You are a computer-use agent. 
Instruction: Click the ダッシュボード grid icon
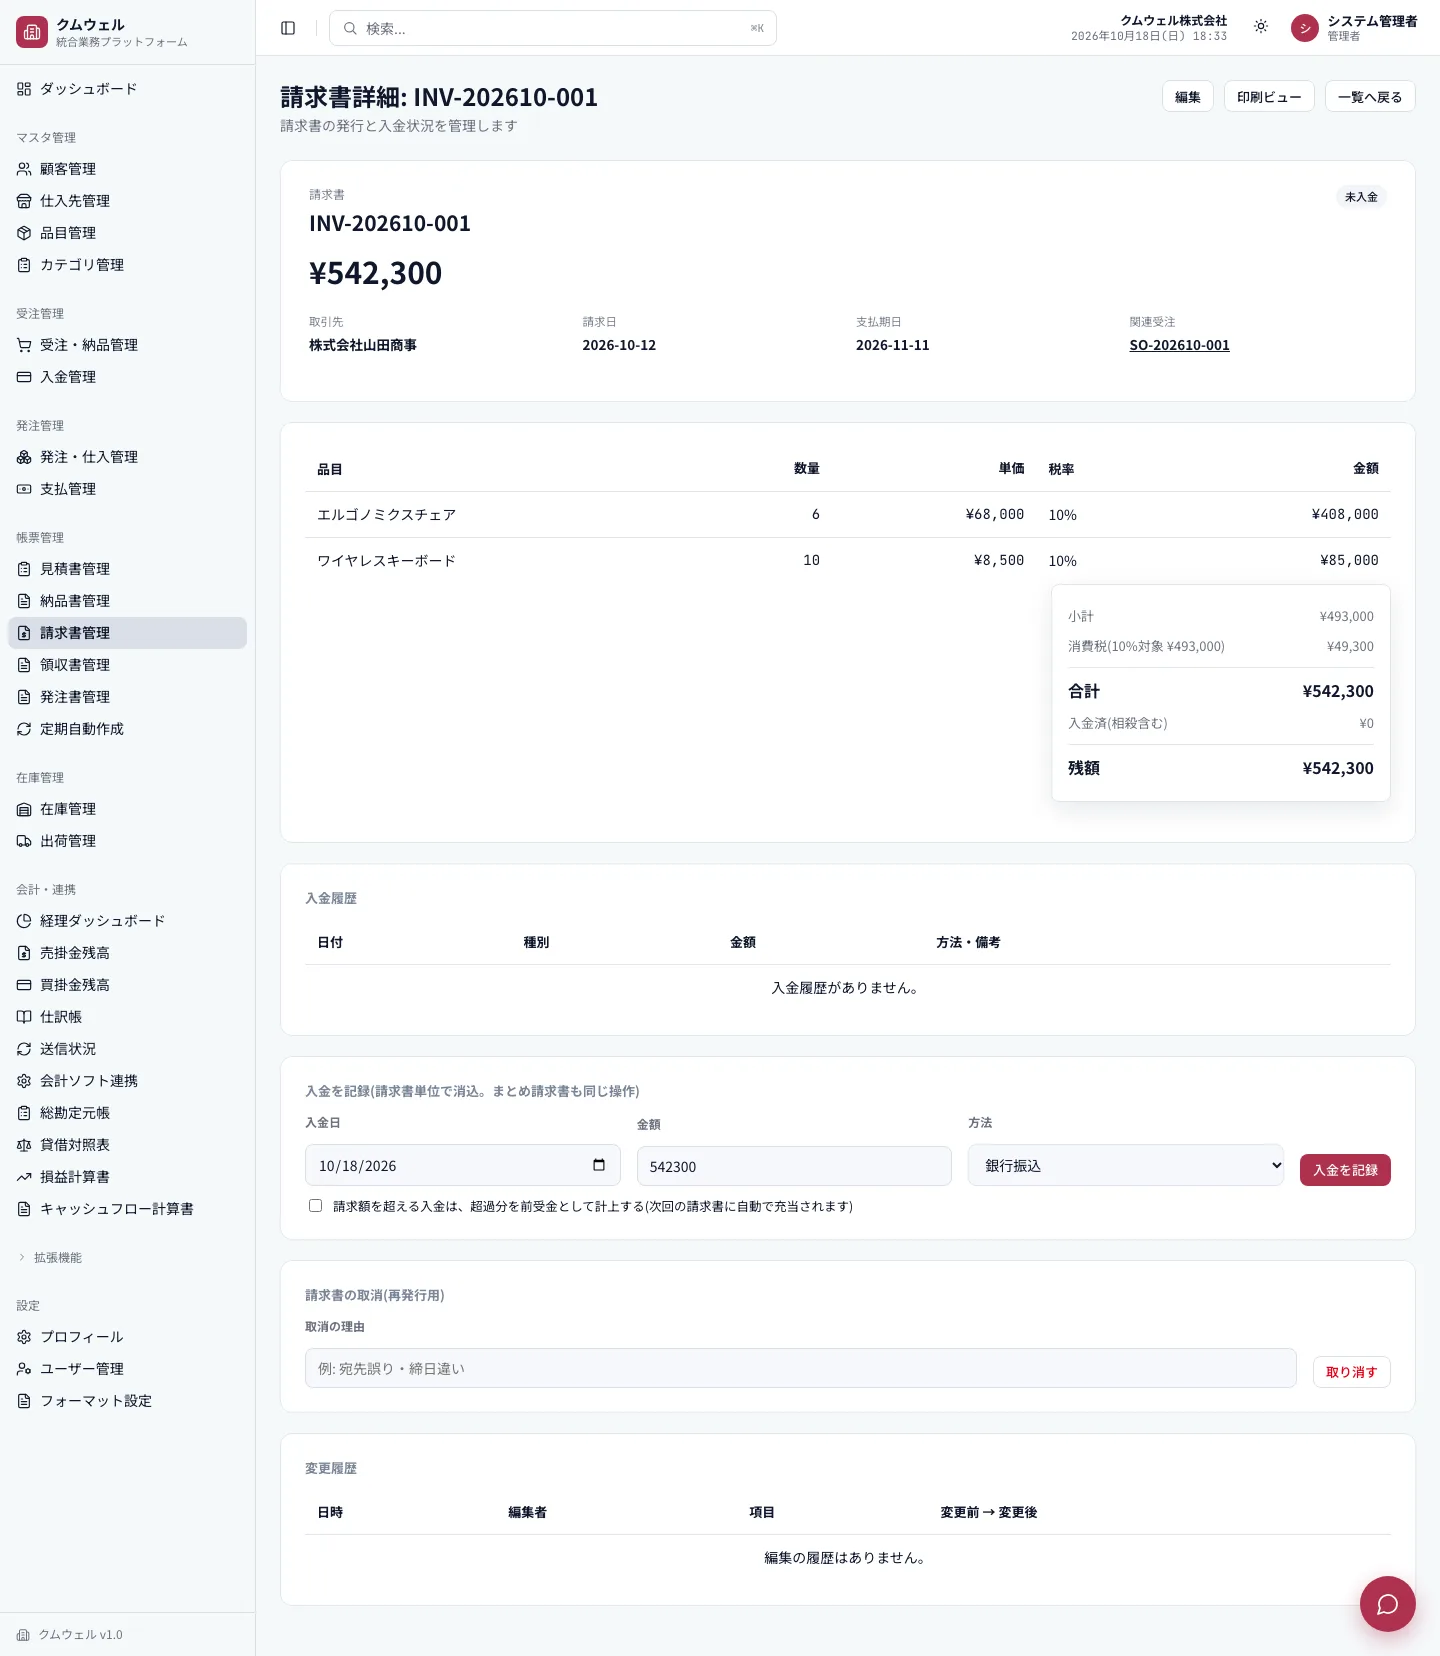tap(24, 89)
